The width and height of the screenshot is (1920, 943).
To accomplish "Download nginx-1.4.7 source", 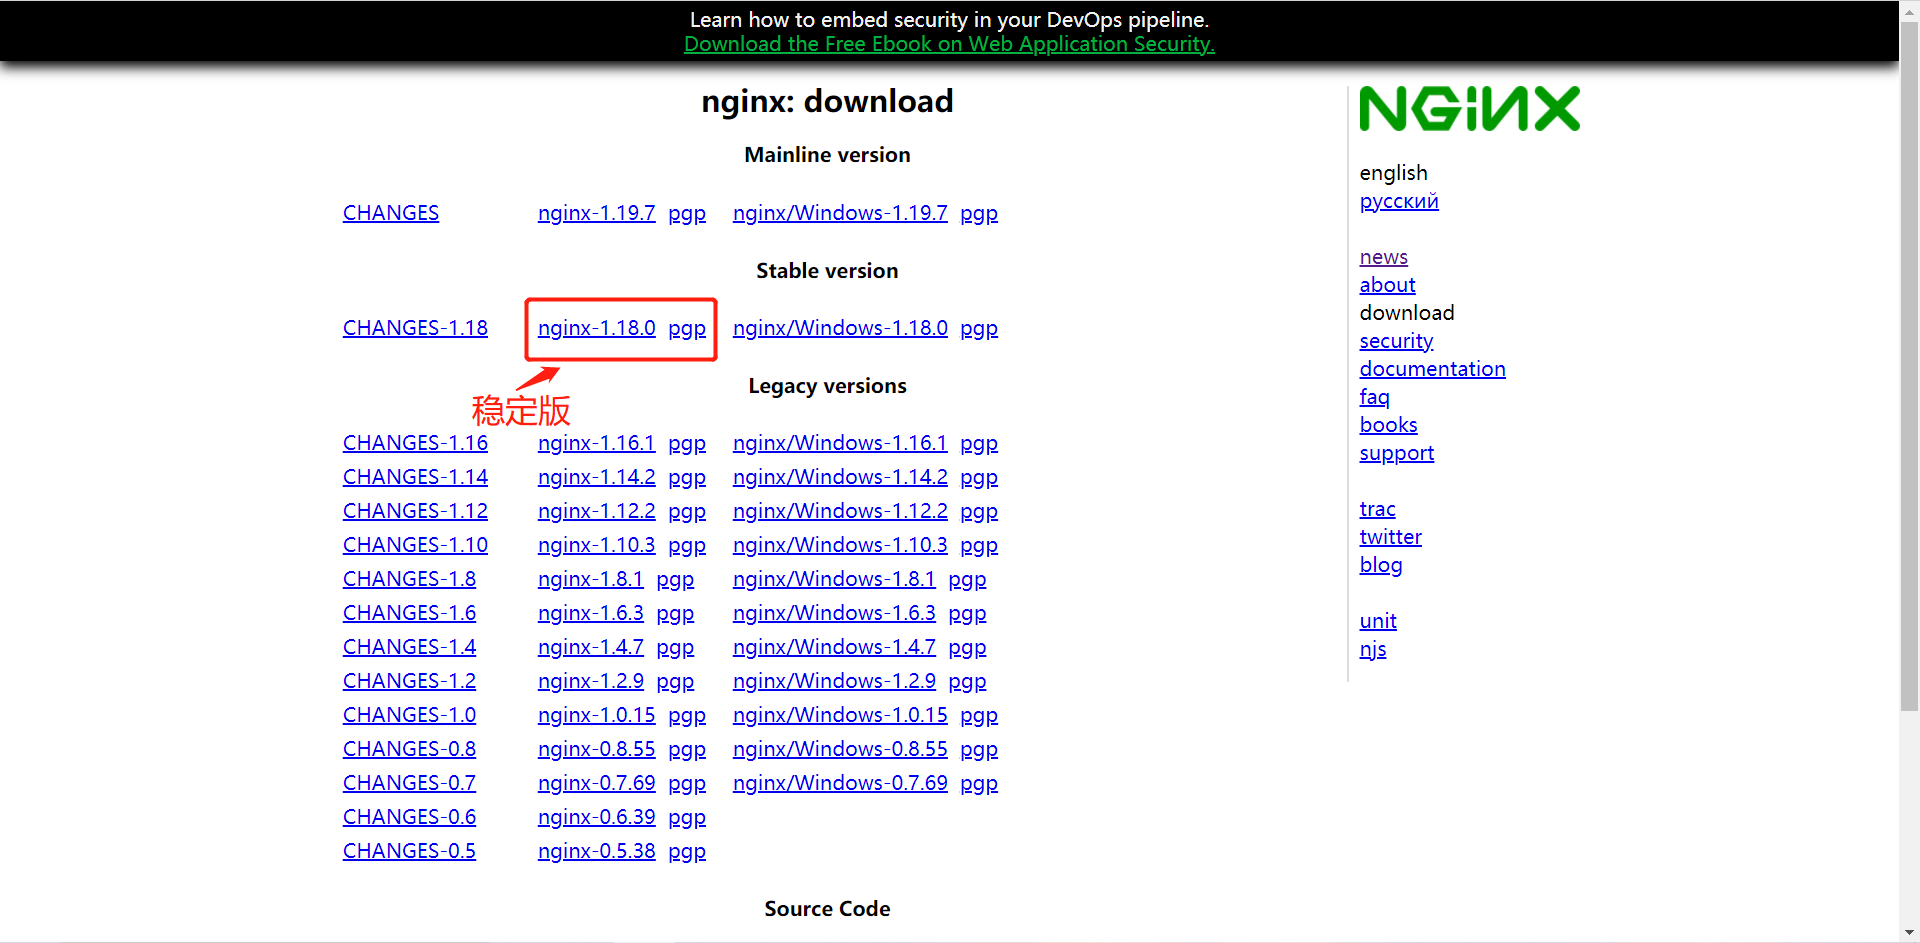I will click(x=590, y=647).
